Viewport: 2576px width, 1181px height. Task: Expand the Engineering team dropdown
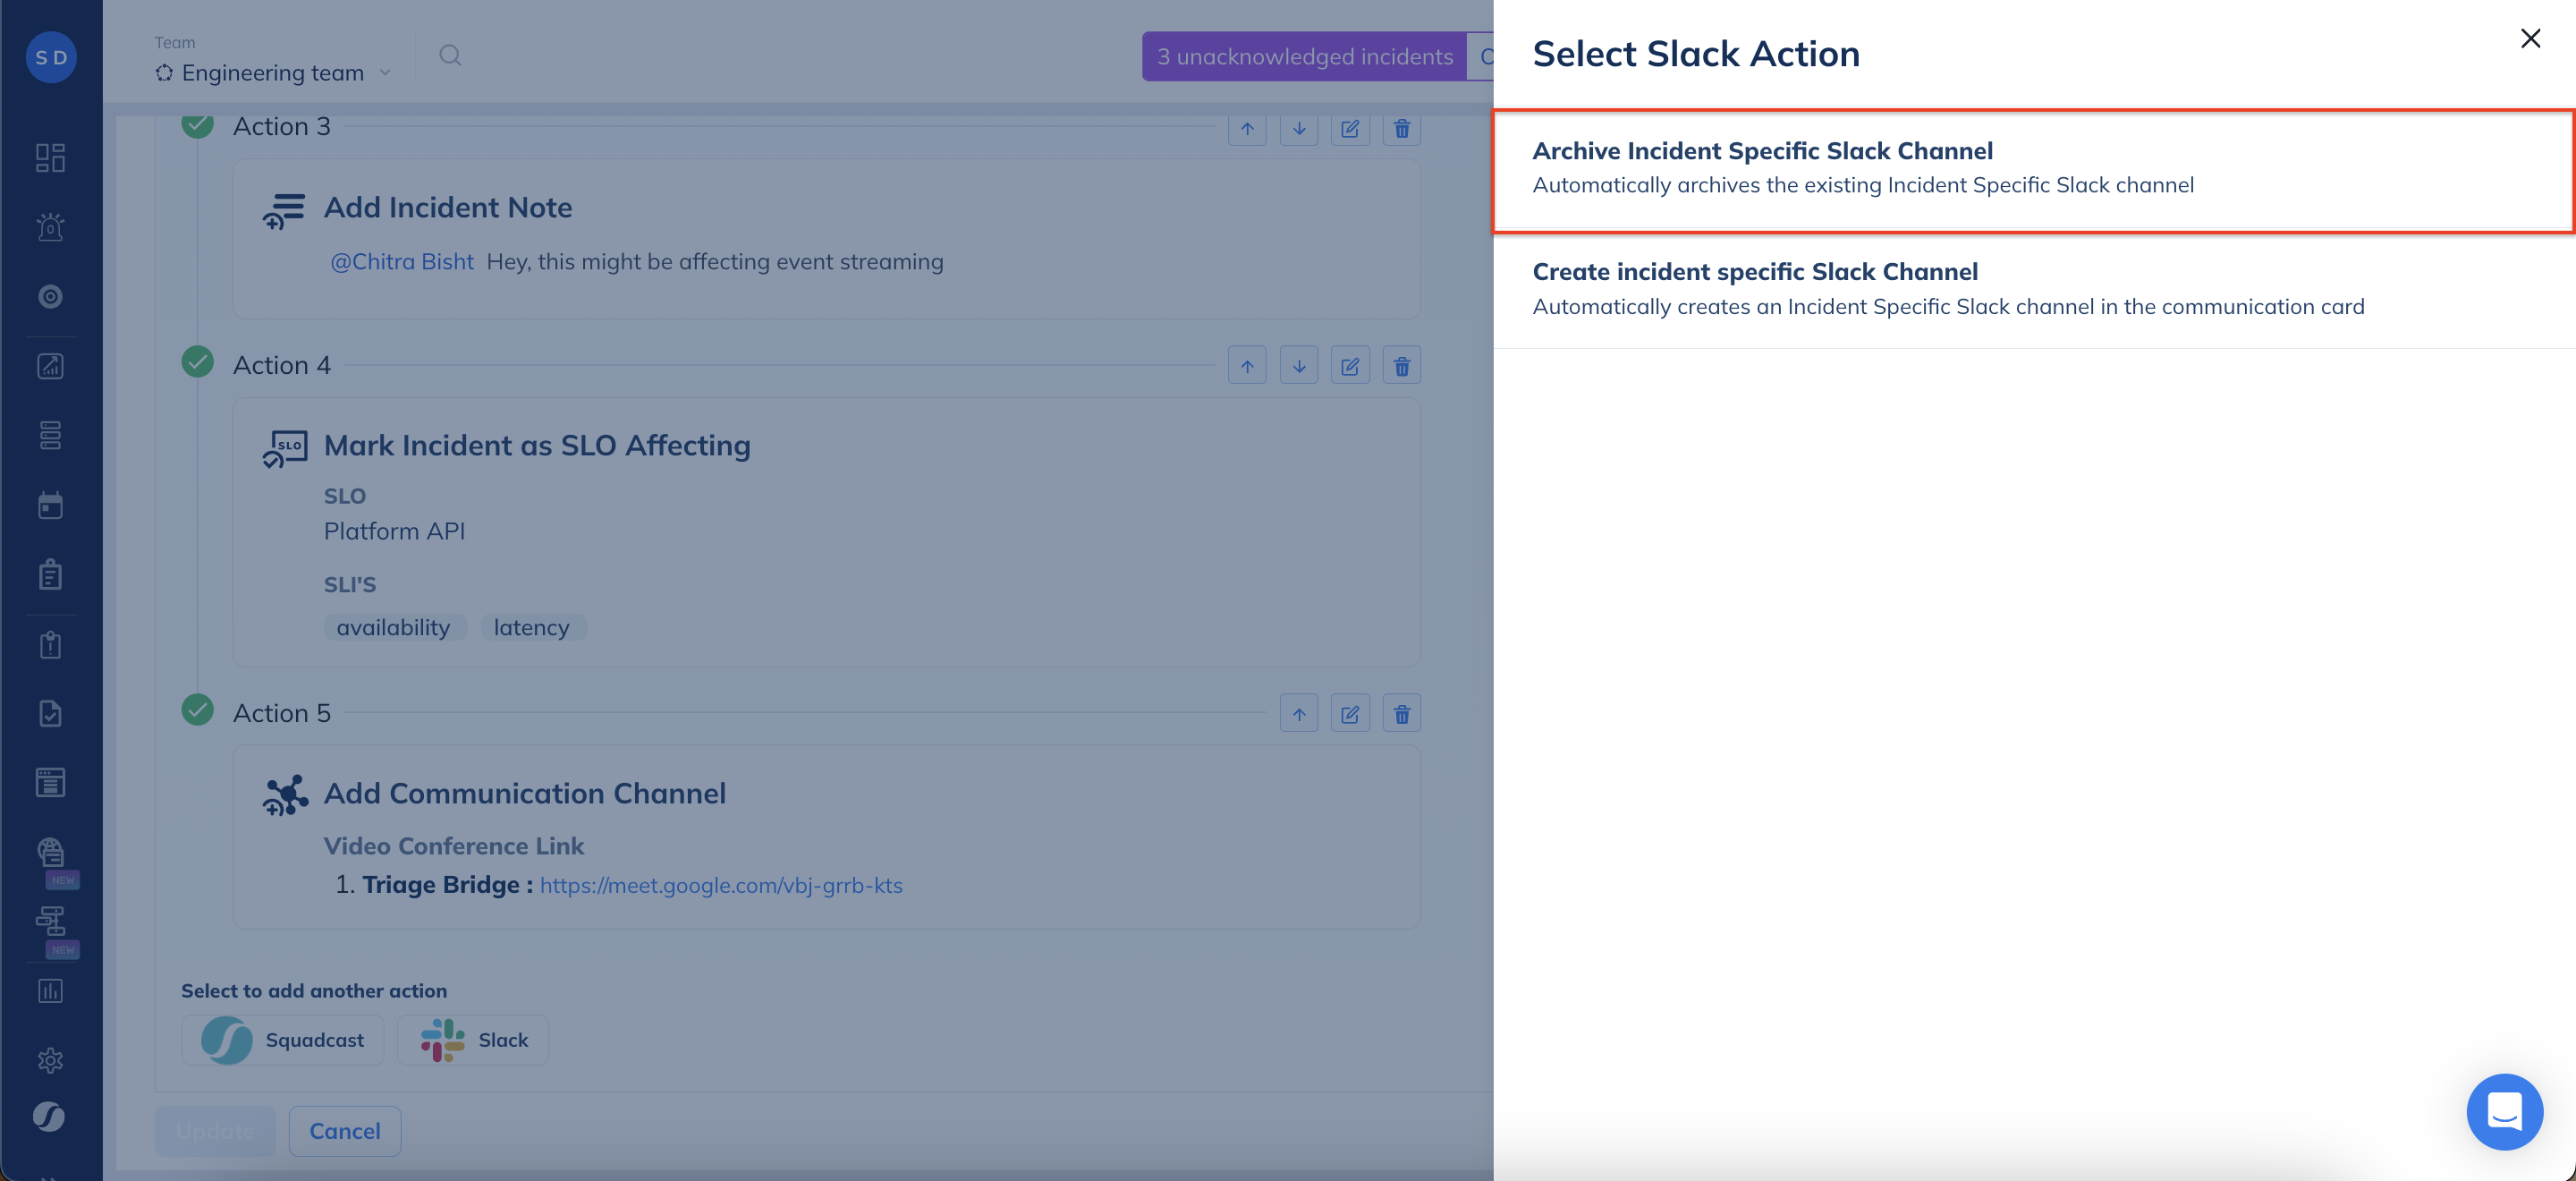[273, 73]
